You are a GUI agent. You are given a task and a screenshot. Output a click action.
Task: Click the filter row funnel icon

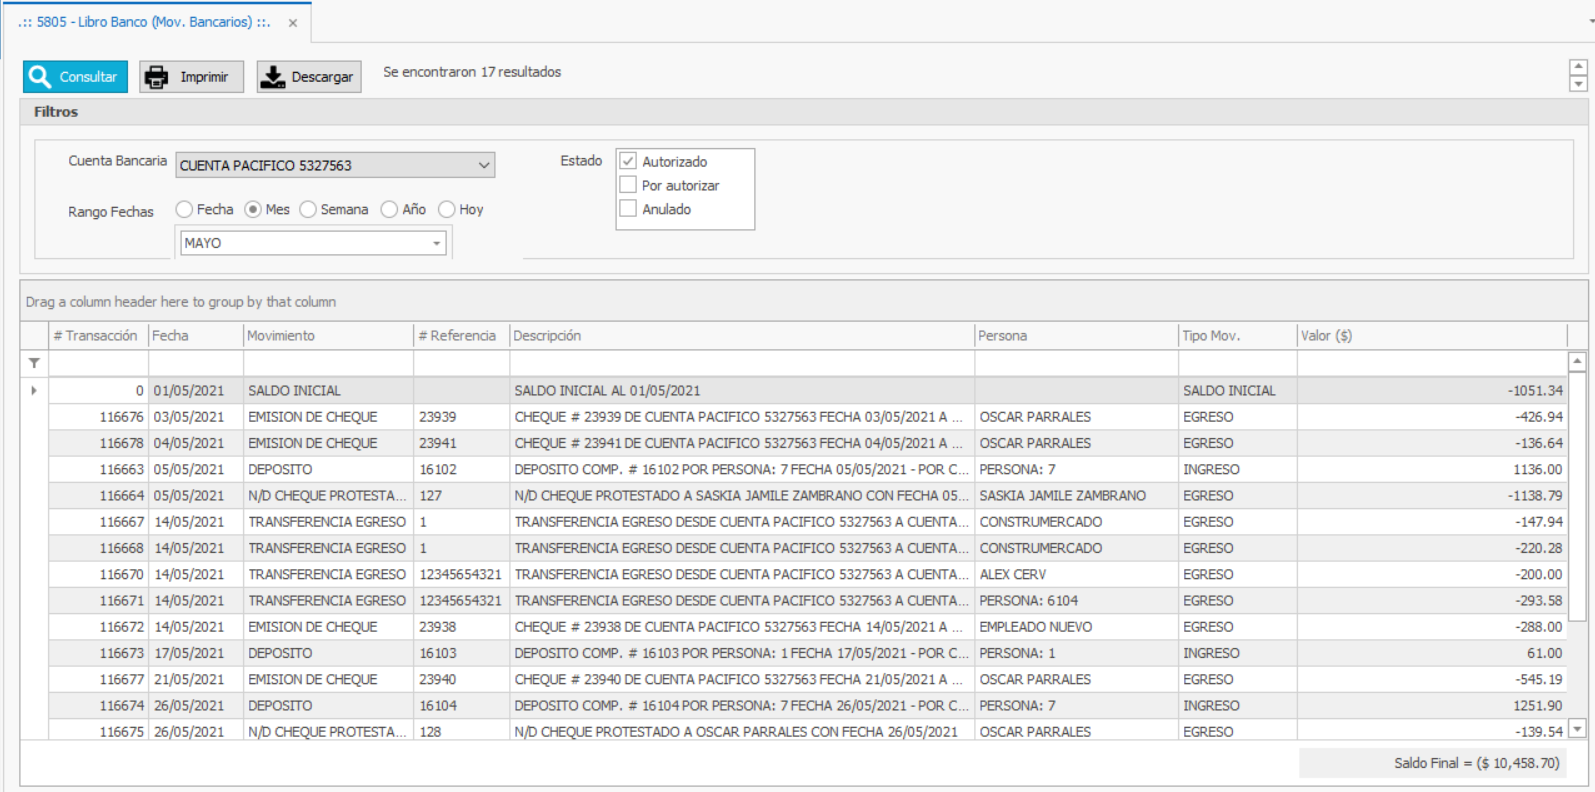click(34, 363)
